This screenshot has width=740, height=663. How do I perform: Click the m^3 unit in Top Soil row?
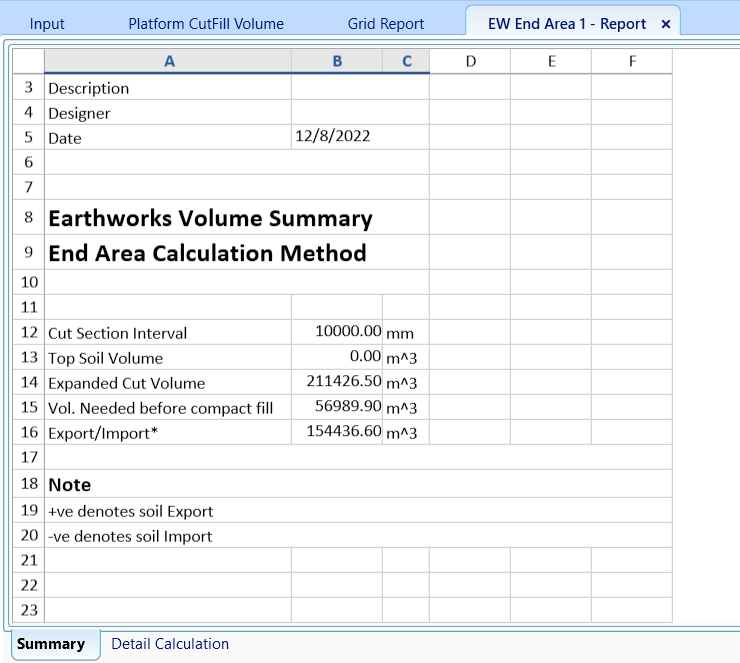coord(406,357)
